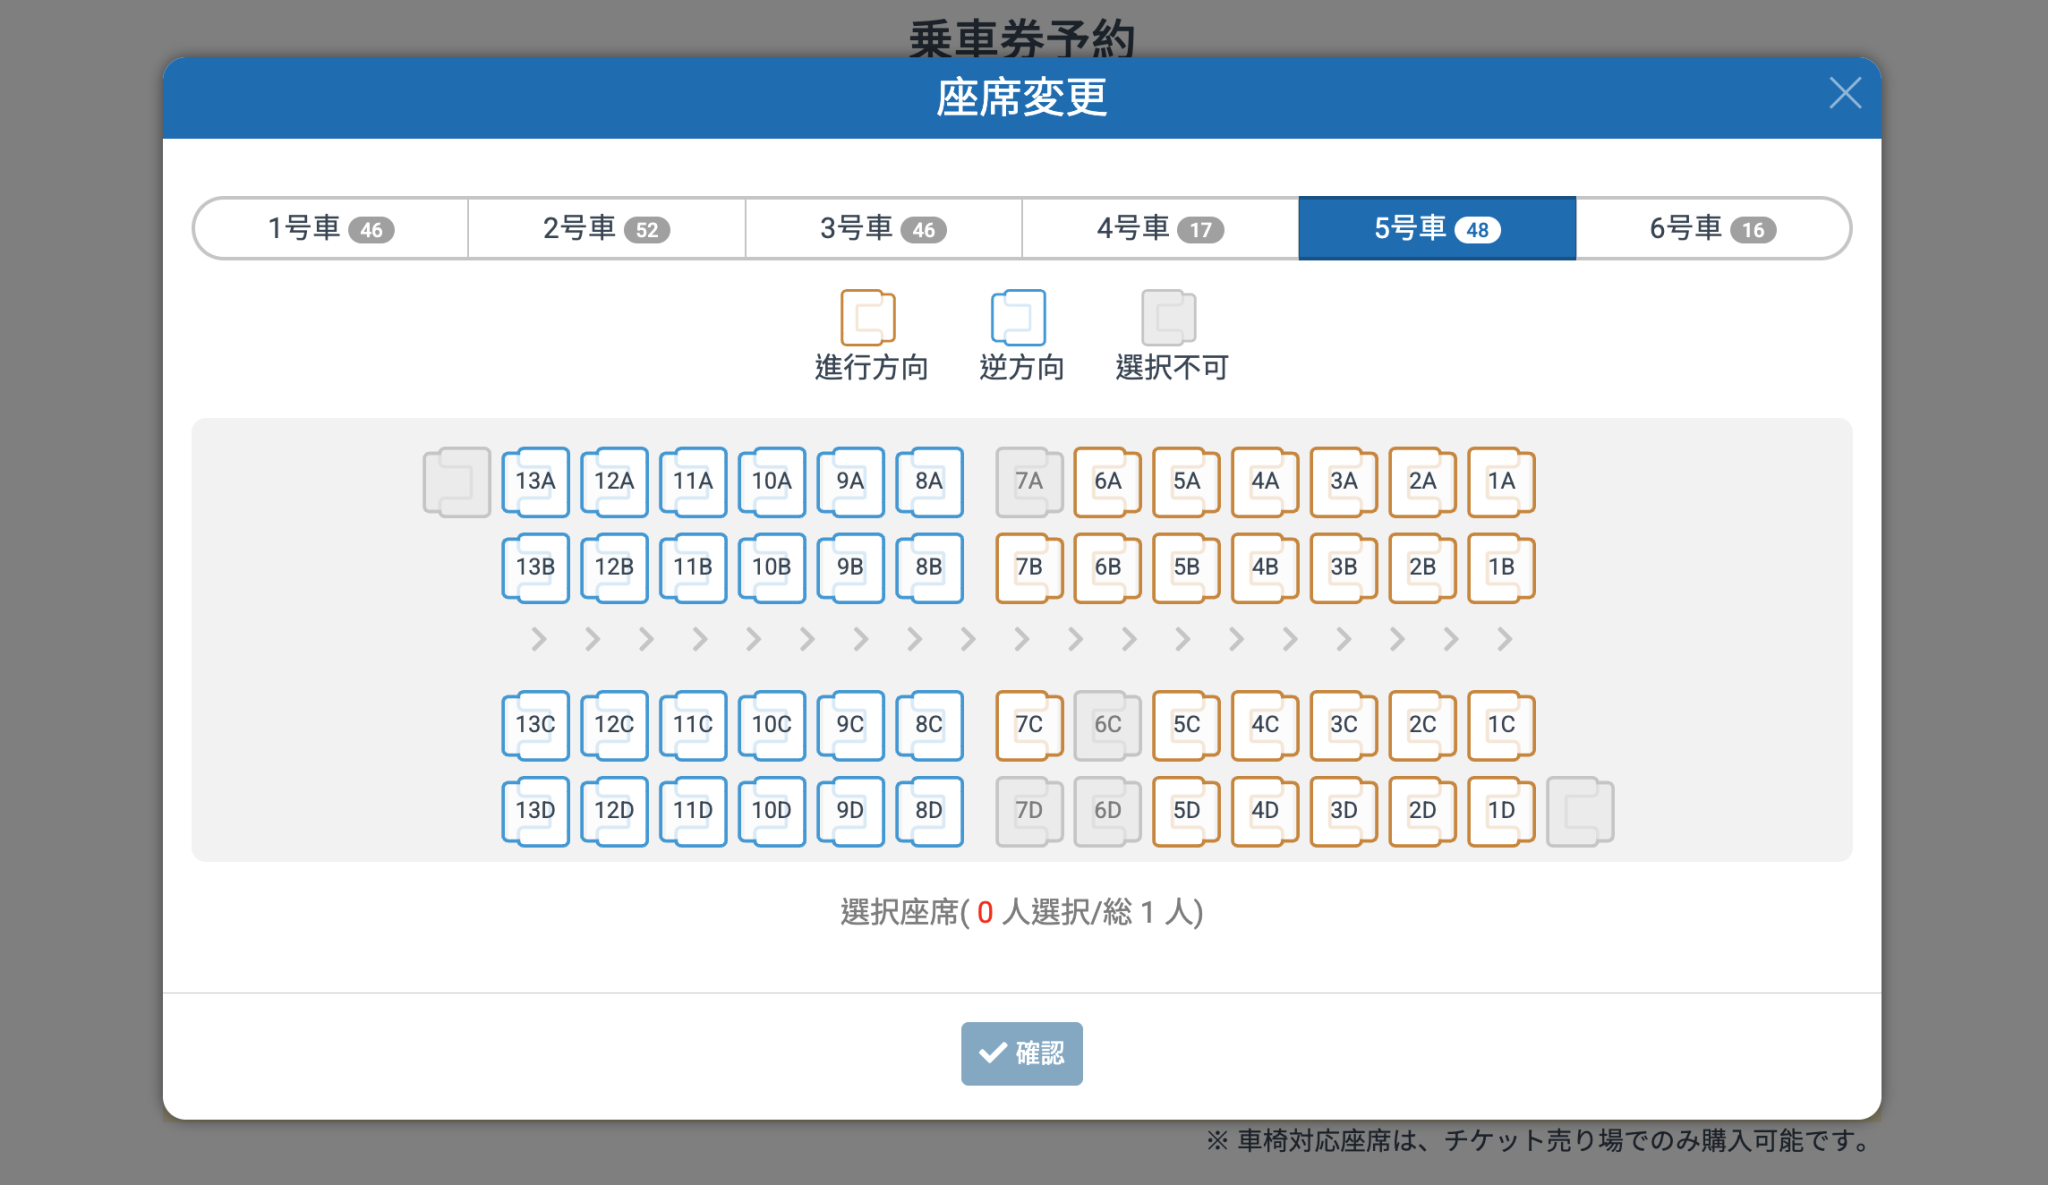
Task: Select the active 5号車 tab
Action: (x=1437, y=228)
